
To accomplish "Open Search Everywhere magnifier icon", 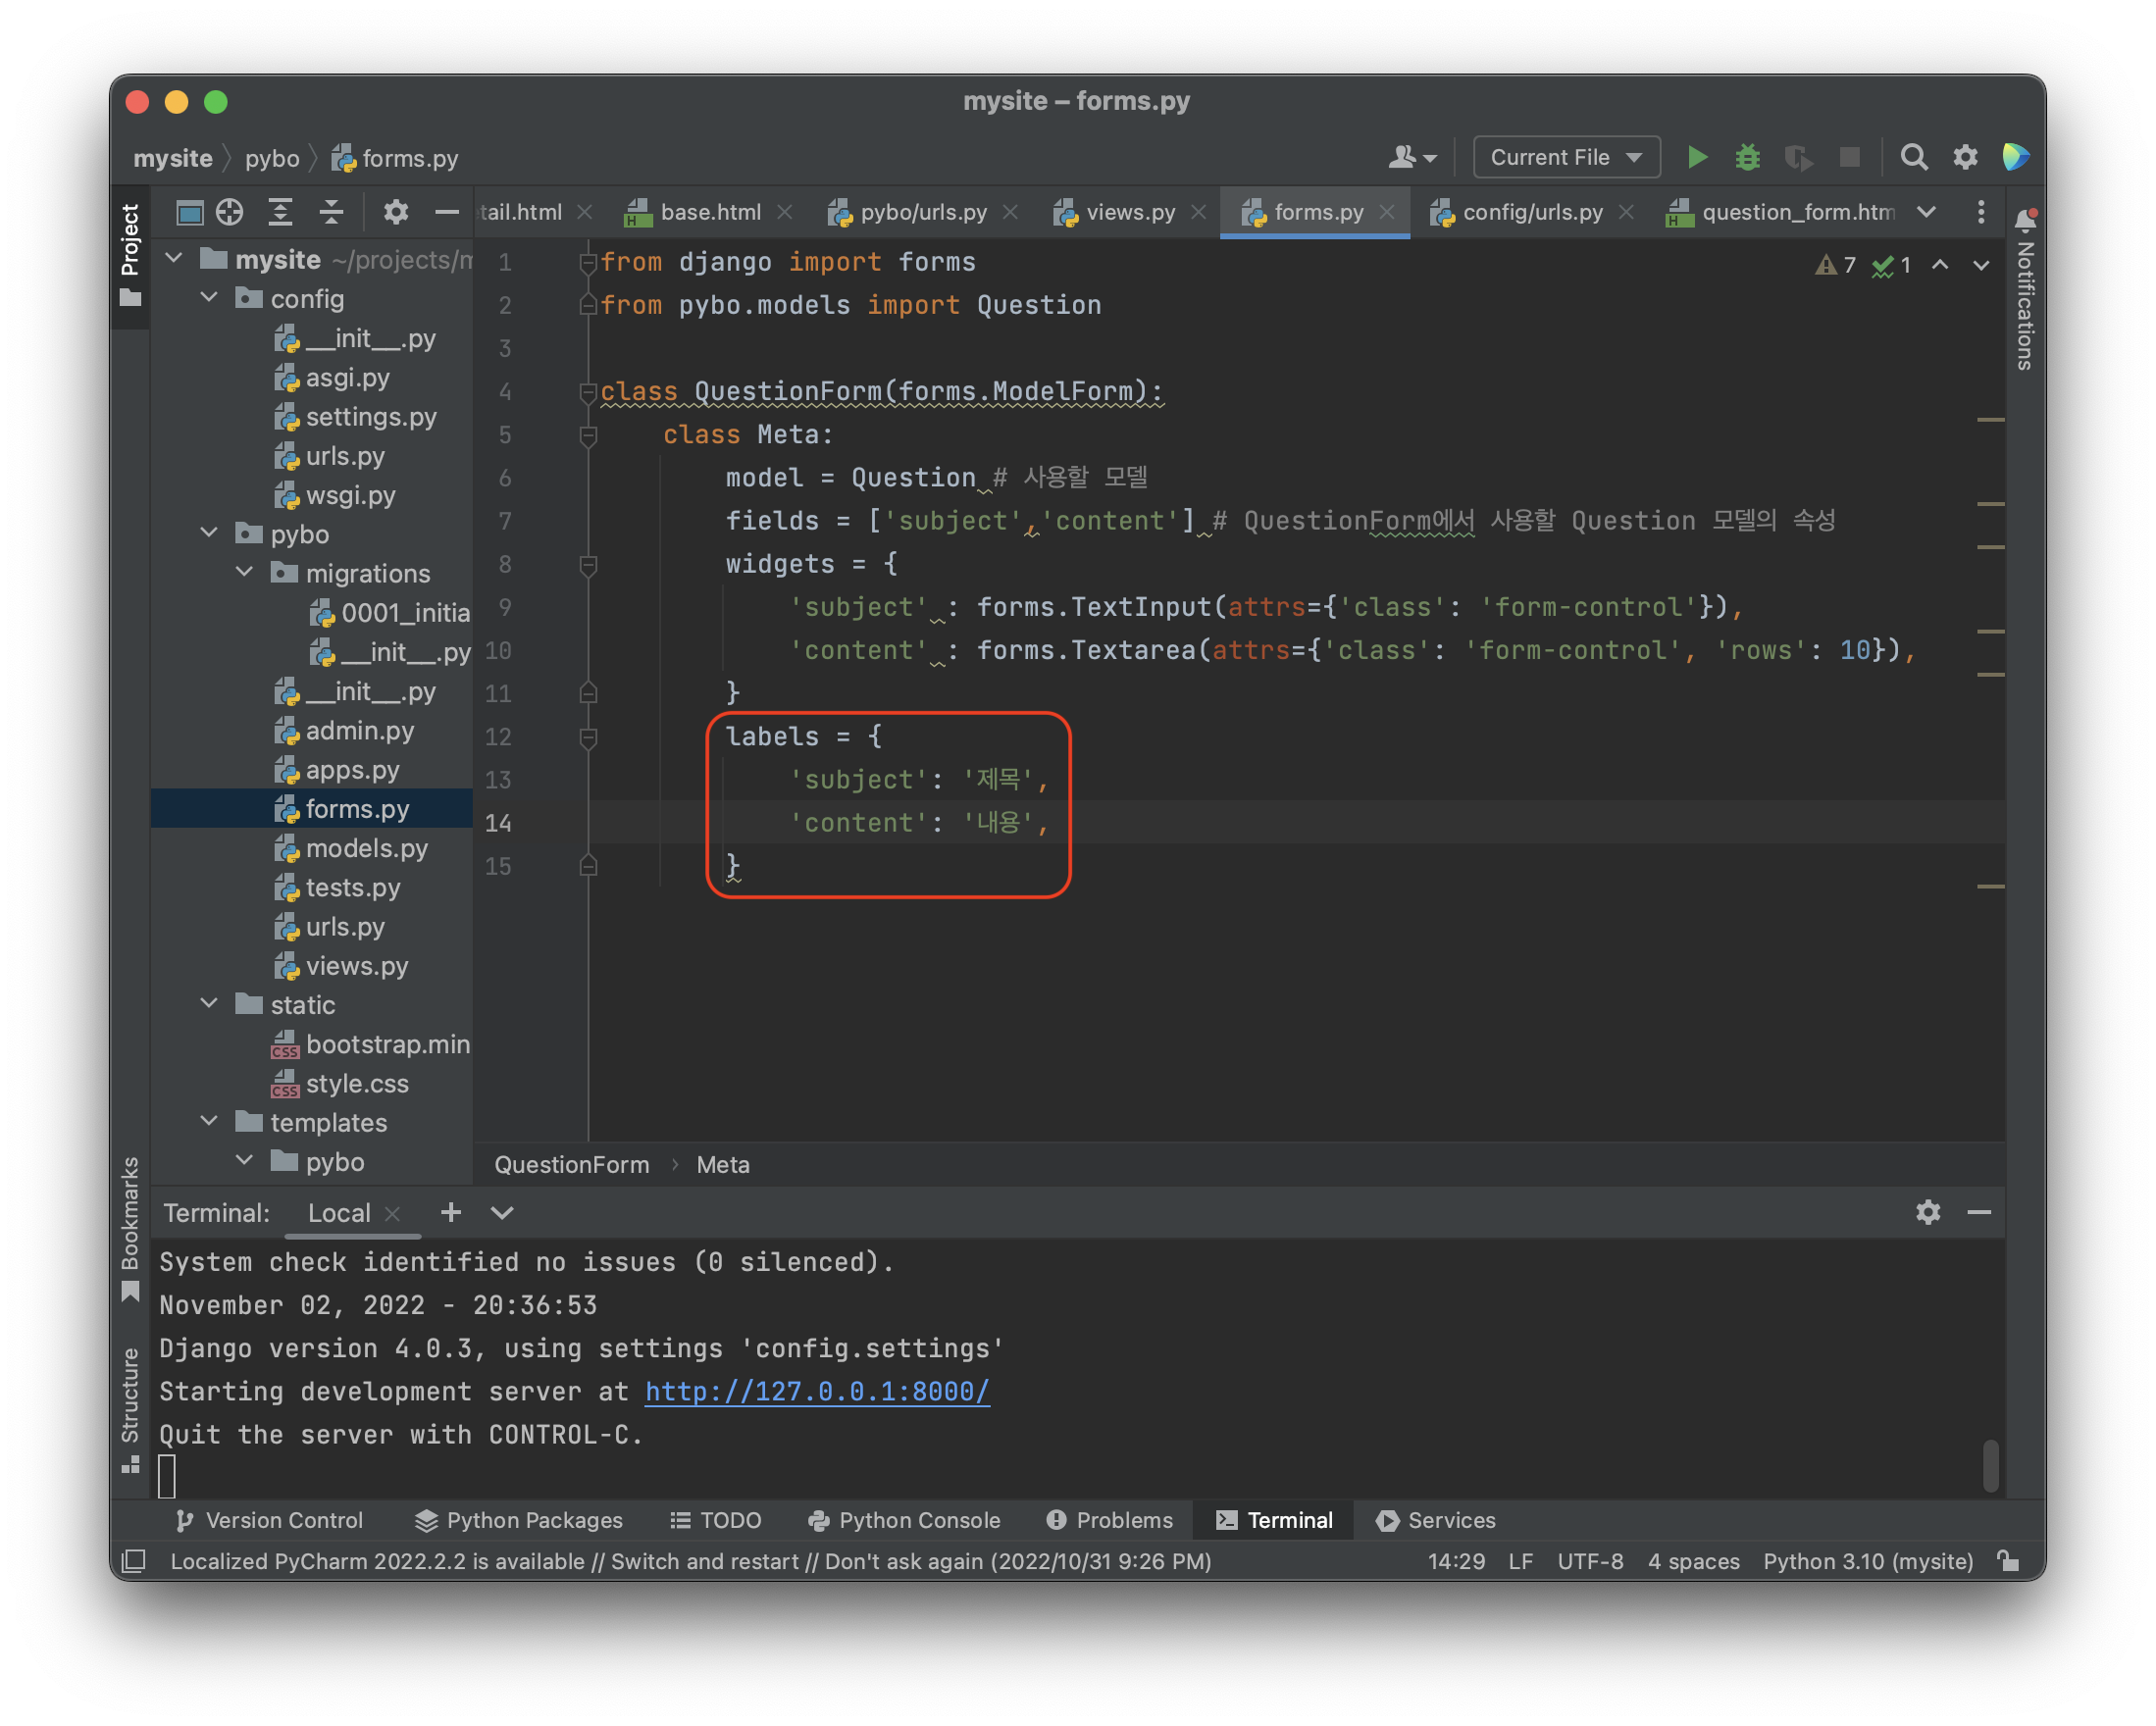I will (x=1913, y=158).
